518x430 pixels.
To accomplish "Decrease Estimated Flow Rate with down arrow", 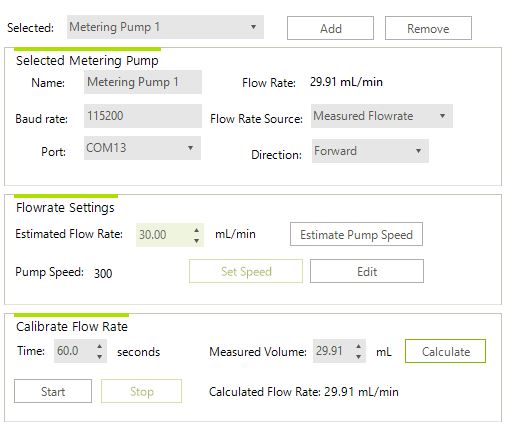I will (x=197, y=240).
